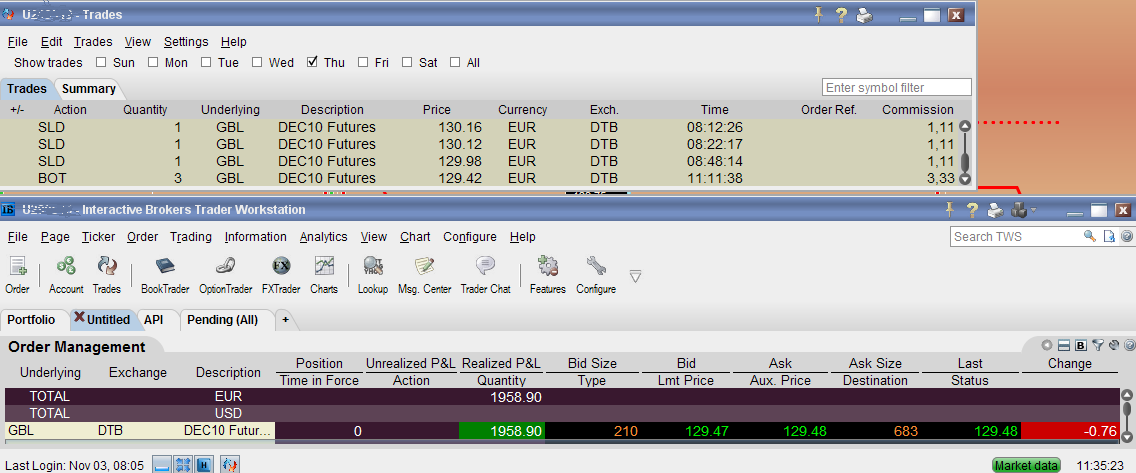Click the Trades table scrollbar down arrow
Image resolution: width=1136 pixels, height=473 pixels.
point(964,180)
